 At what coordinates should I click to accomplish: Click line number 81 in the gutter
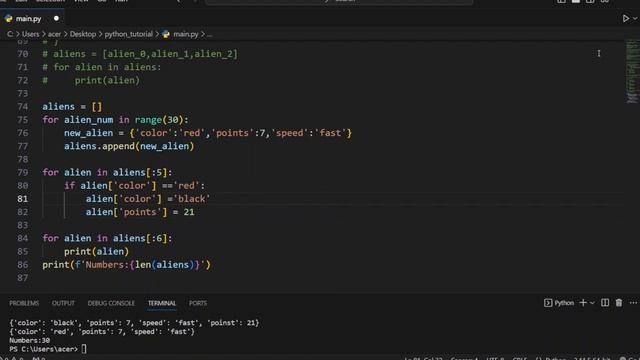pyautogui.click(x=23, y=199)
